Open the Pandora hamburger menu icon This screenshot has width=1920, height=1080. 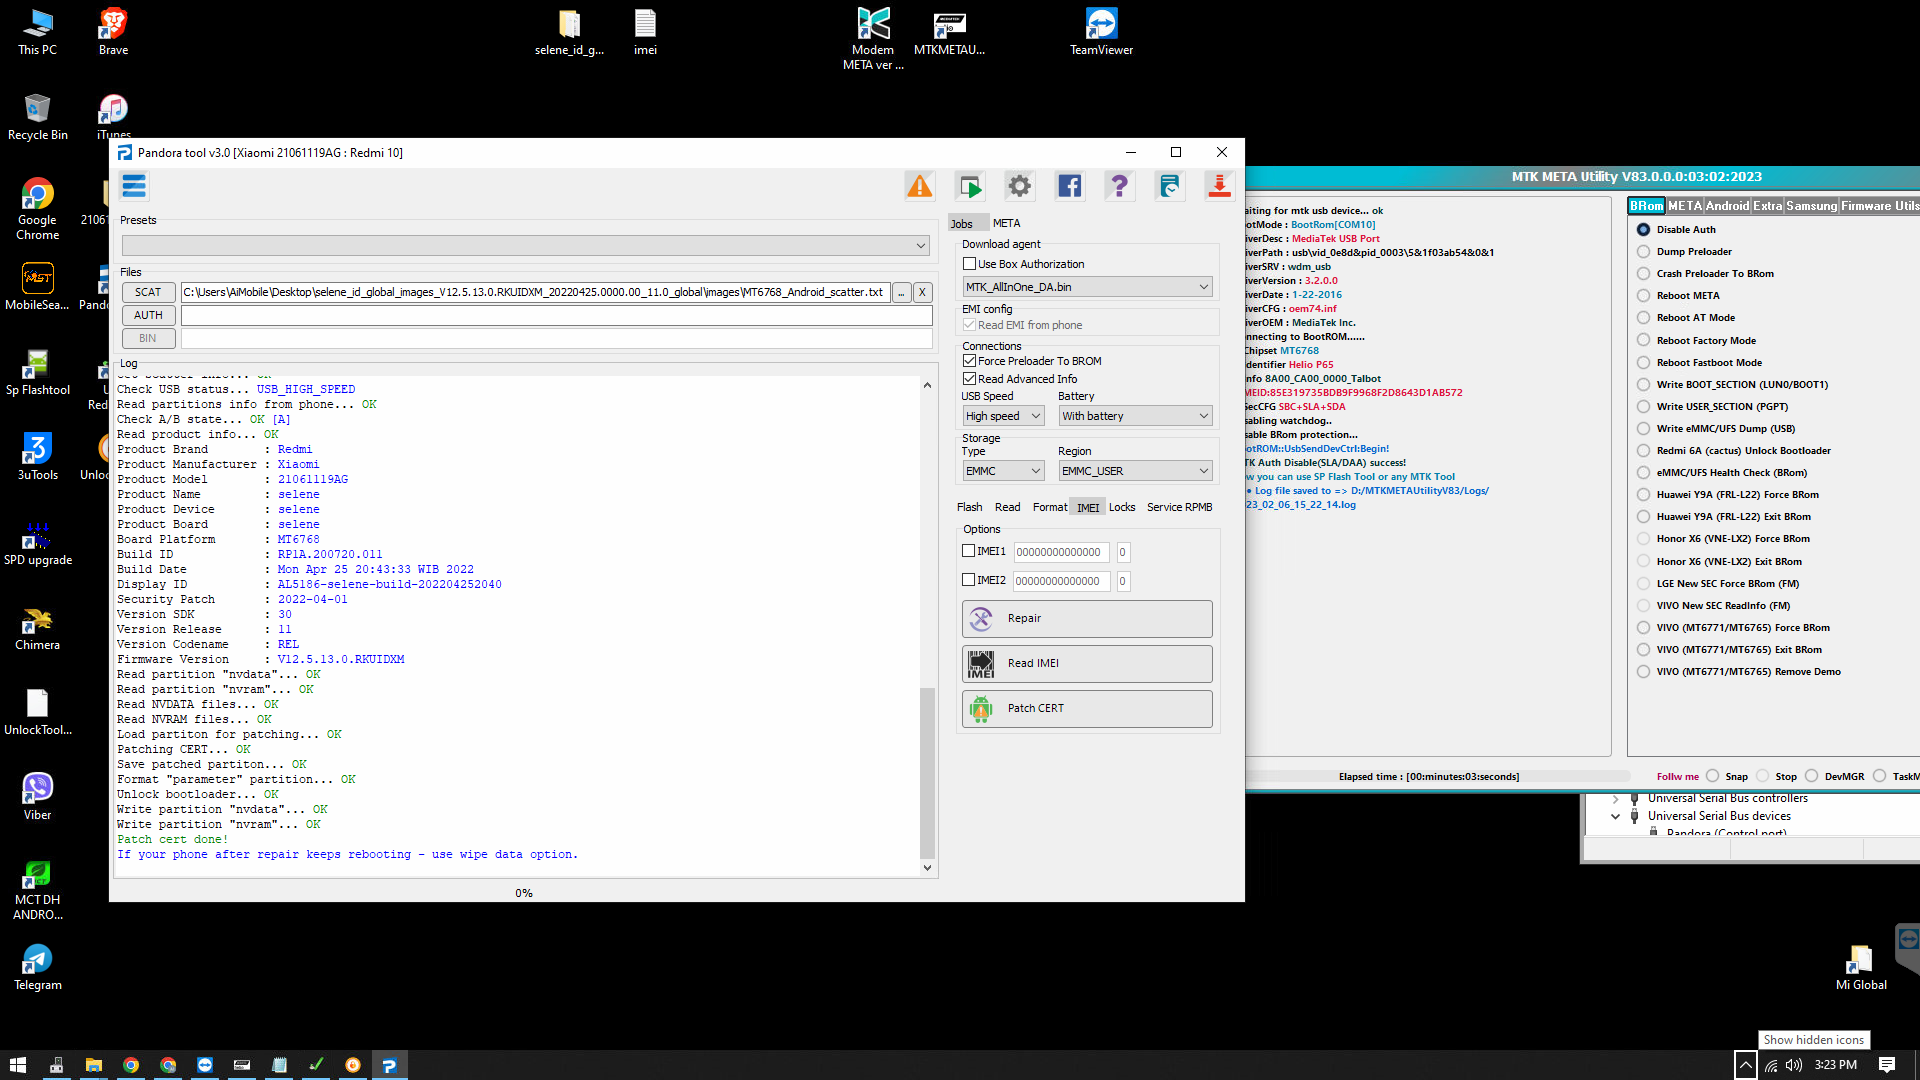point(134,186)
